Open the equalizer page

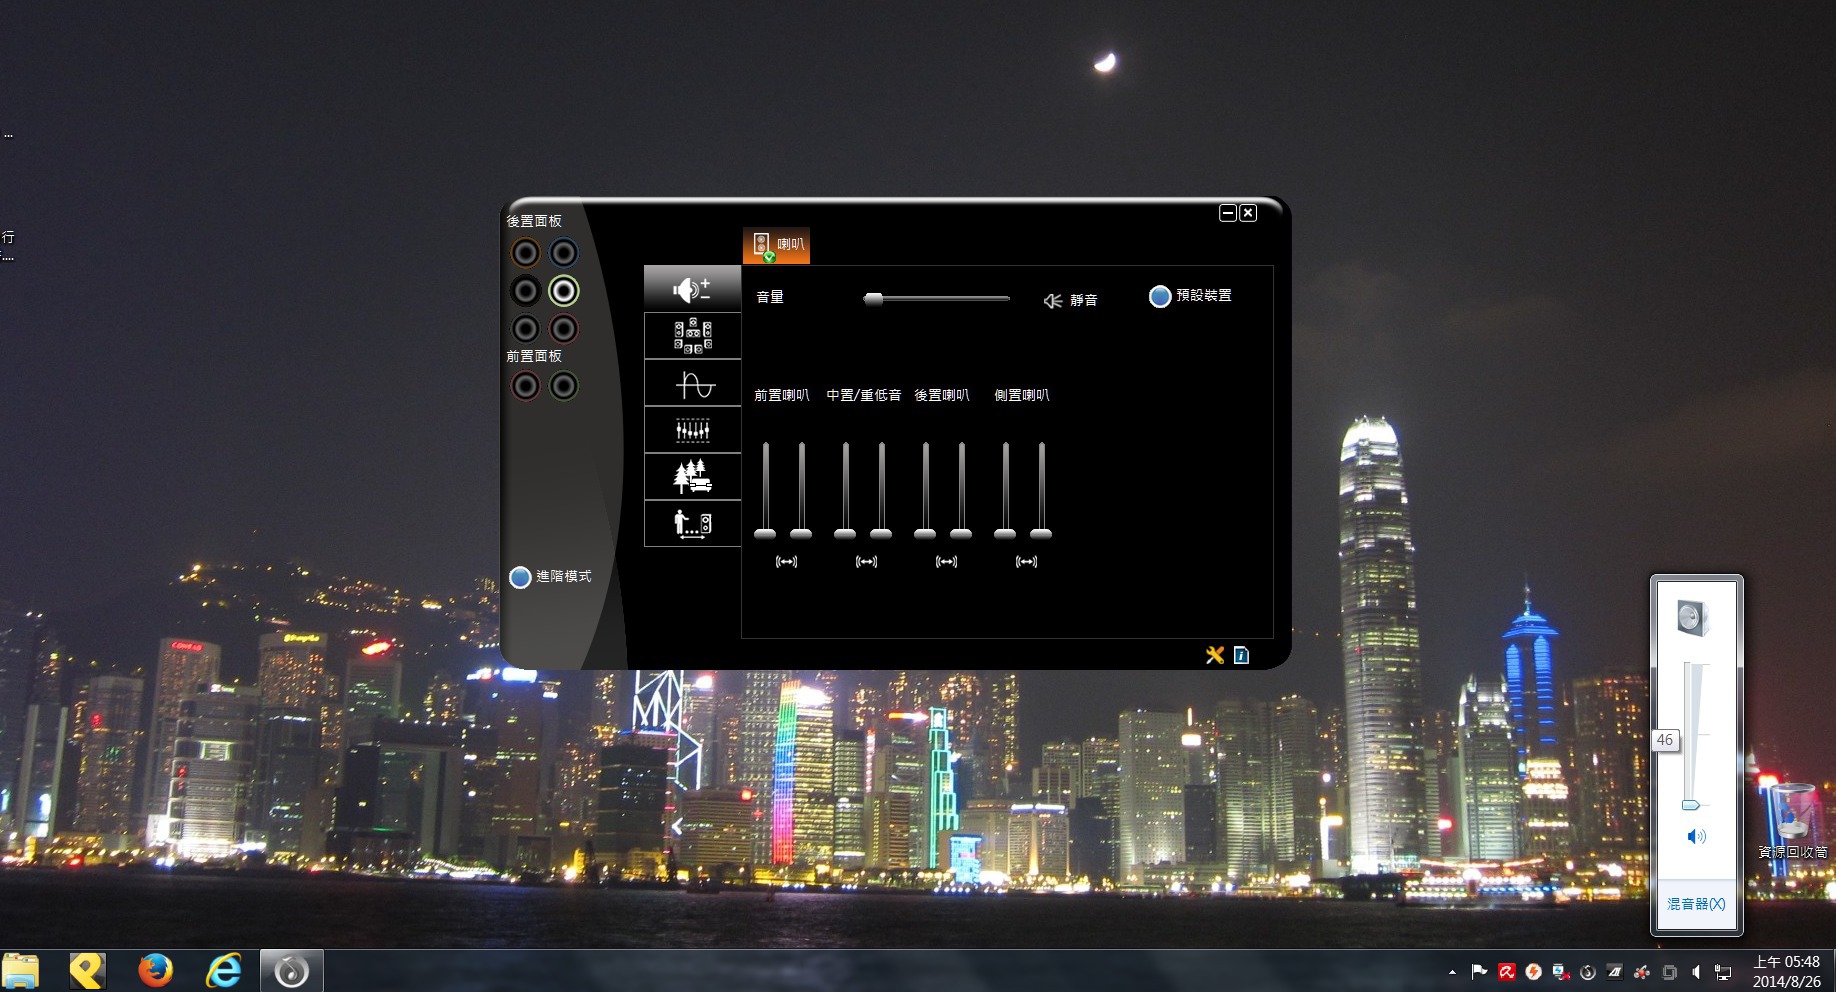692,430
